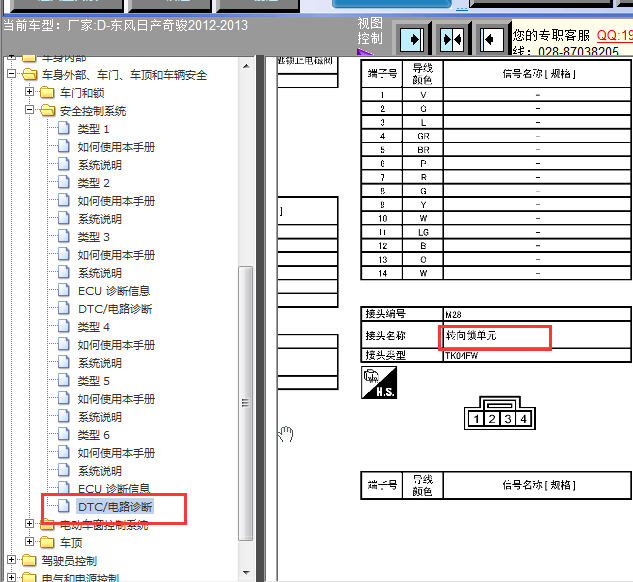Click wire color GR in terminal 4 row
This screenshot has width=633, height=582.
(423, 136)
